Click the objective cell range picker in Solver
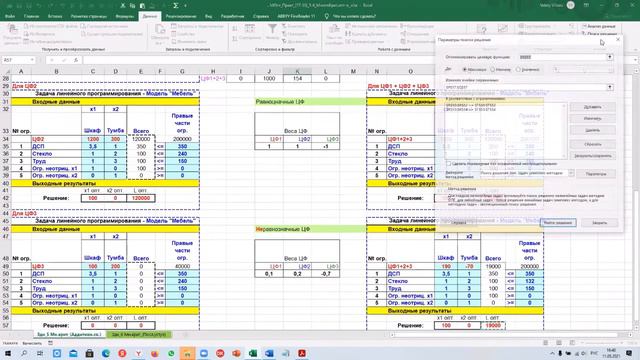This screenshot has height=360, width=640. click(609, 57)
